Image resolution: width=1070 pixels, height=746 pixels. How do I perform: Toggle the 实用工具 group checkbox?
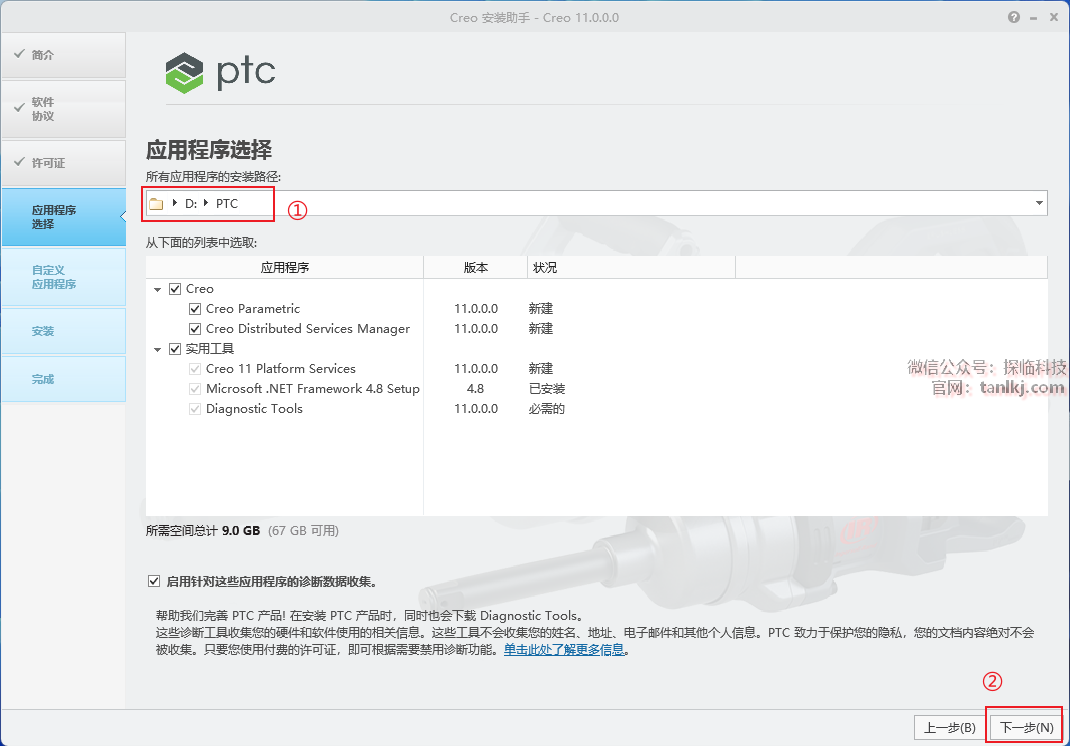click(175, 349)
